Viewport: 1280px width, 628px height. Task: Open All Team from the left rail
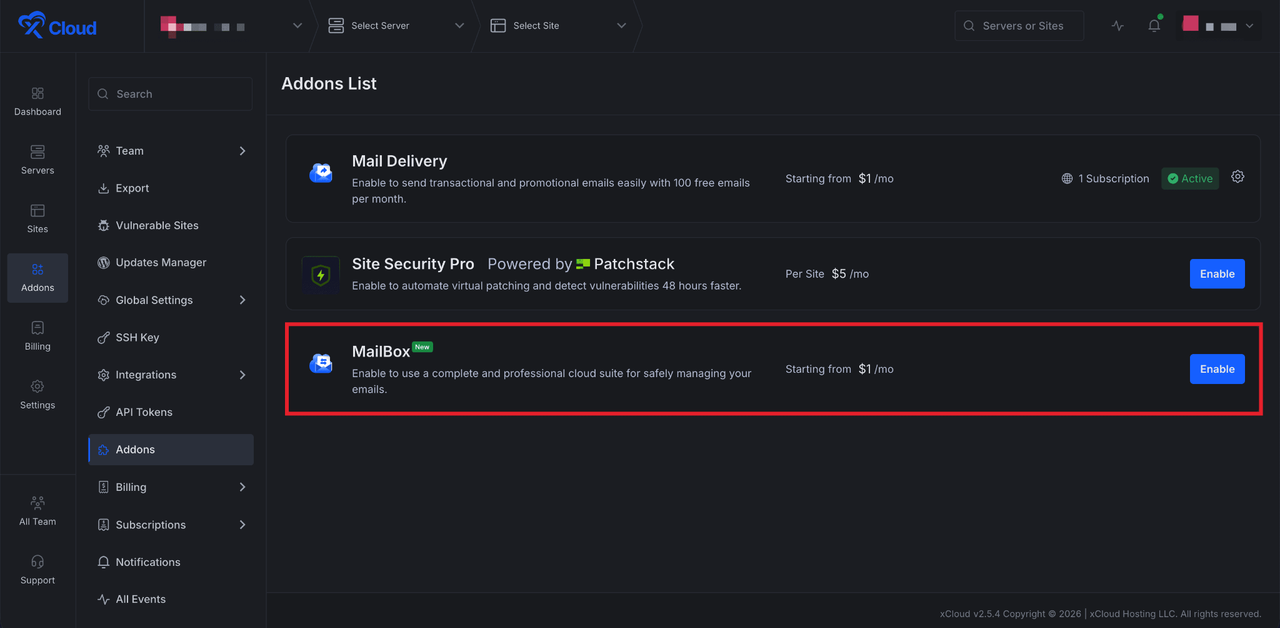point(37,511)
